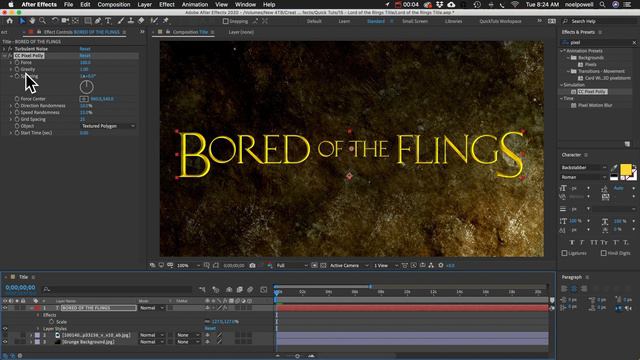Viewport: 640px width, 360px height.
Task: Select the Pan Behind anchor point tool
Action: point(76,21)
